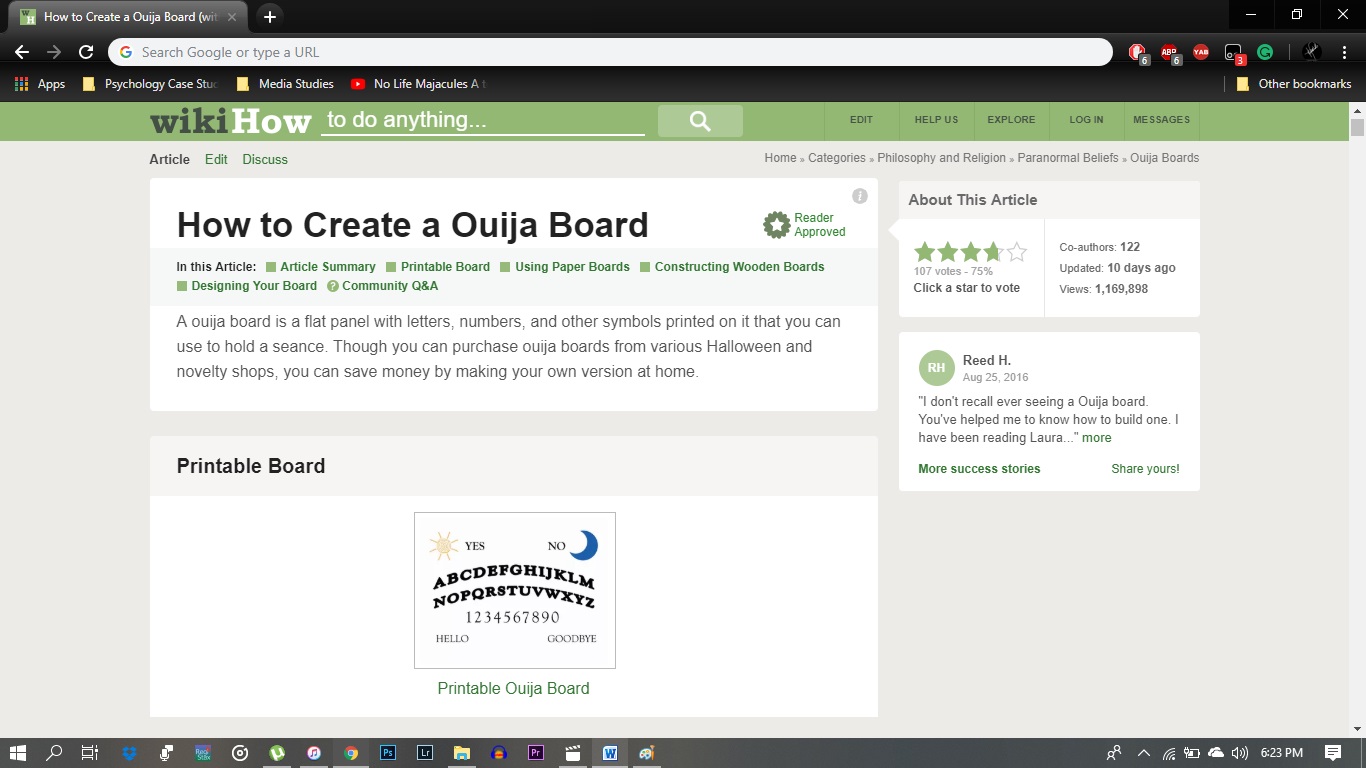This screenshot has width=1366, height=768.
Task: Open Psychology Case Studies bookmark folder
Action: pos(150,84)
